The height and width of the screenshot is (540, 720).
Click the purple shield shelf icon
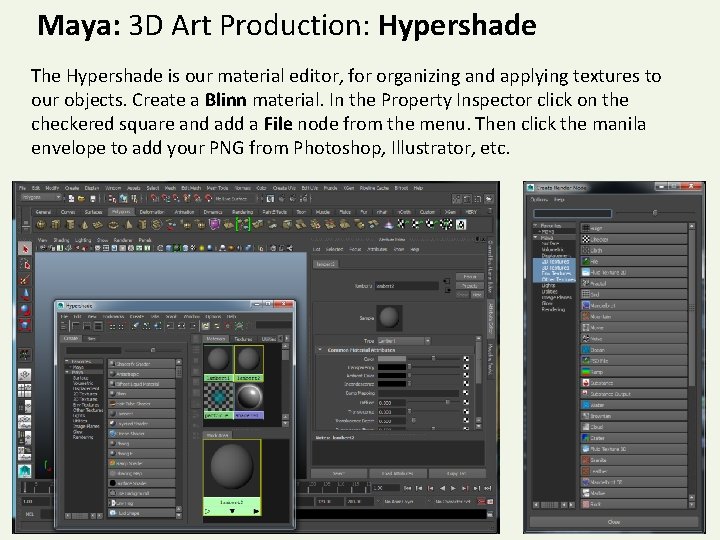(214, 225)
